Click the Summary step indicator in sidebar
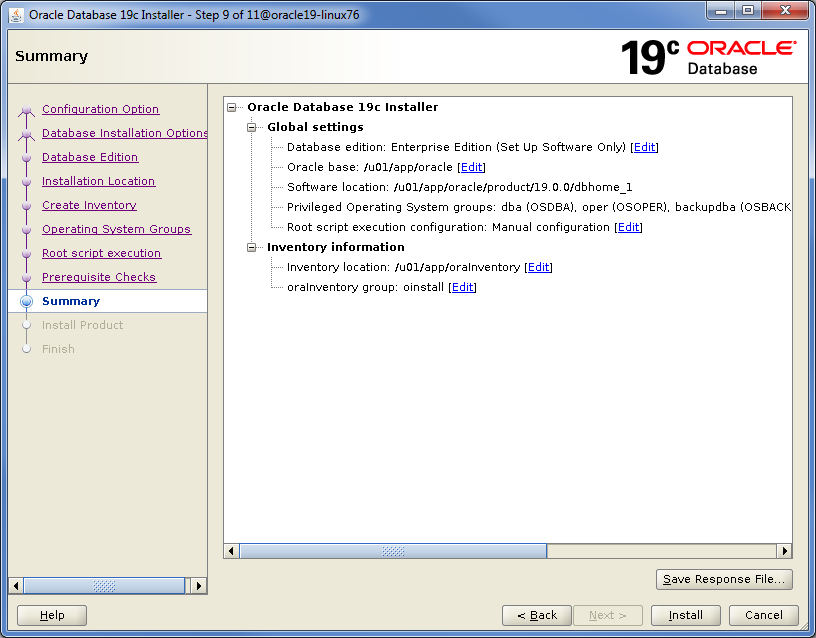 (x=71, y=301)
